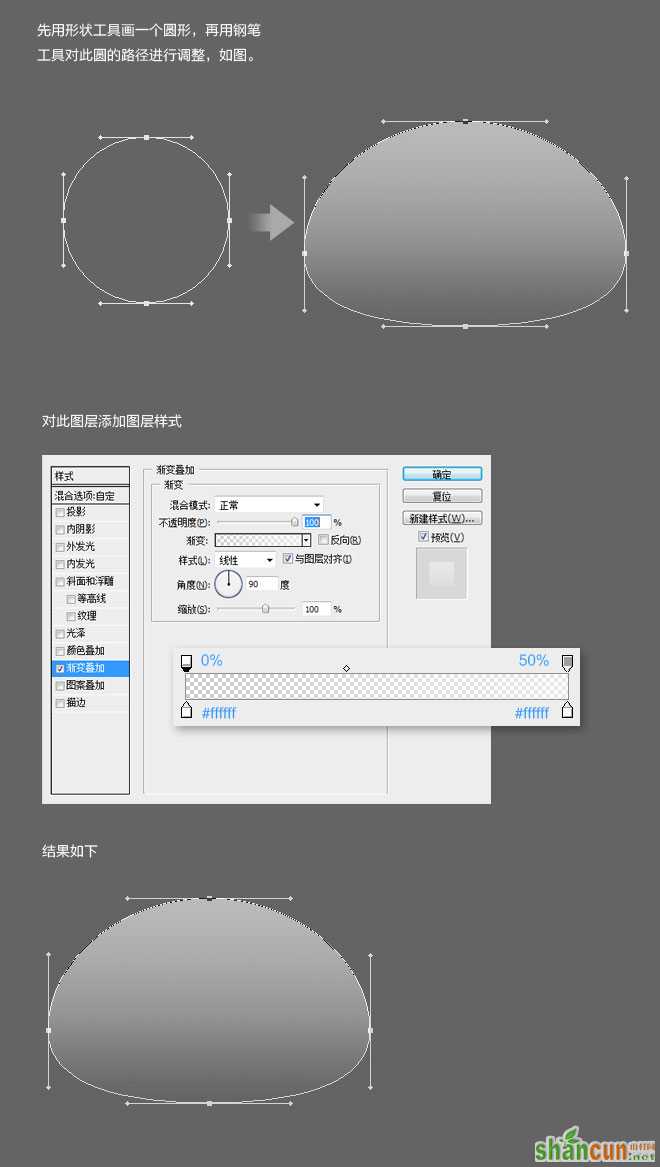Select the right #ffffff color stop
The height and width of the screenshot is (1167, 660).
tap(568, 709)
